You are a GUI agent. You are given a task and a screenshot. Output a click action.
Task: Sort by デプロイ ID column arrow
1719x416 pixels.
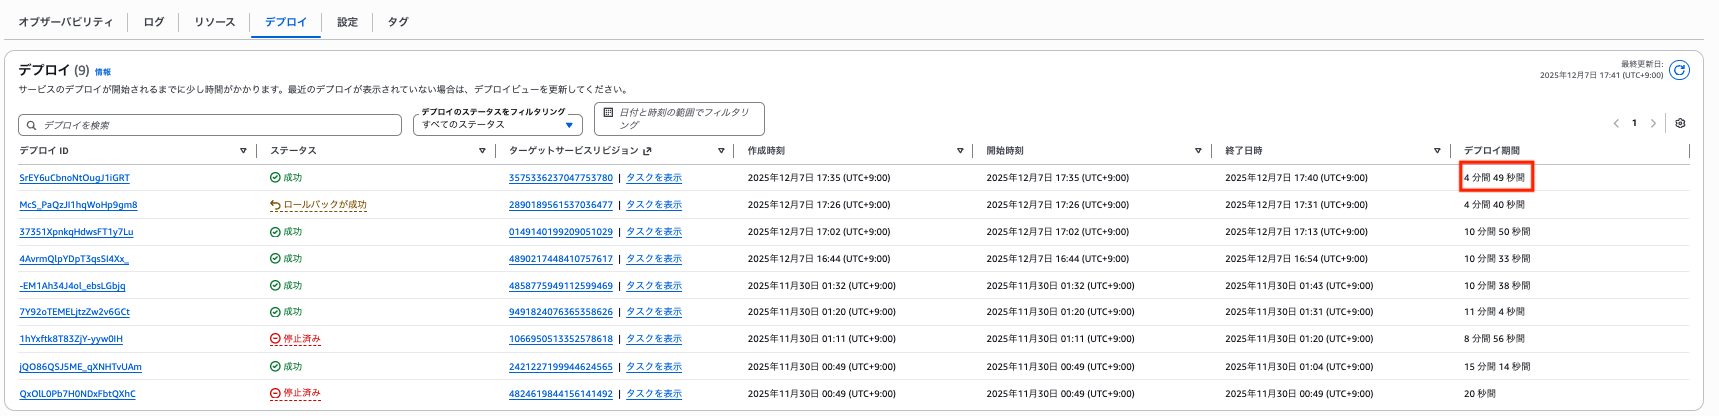tap(243, 151)
